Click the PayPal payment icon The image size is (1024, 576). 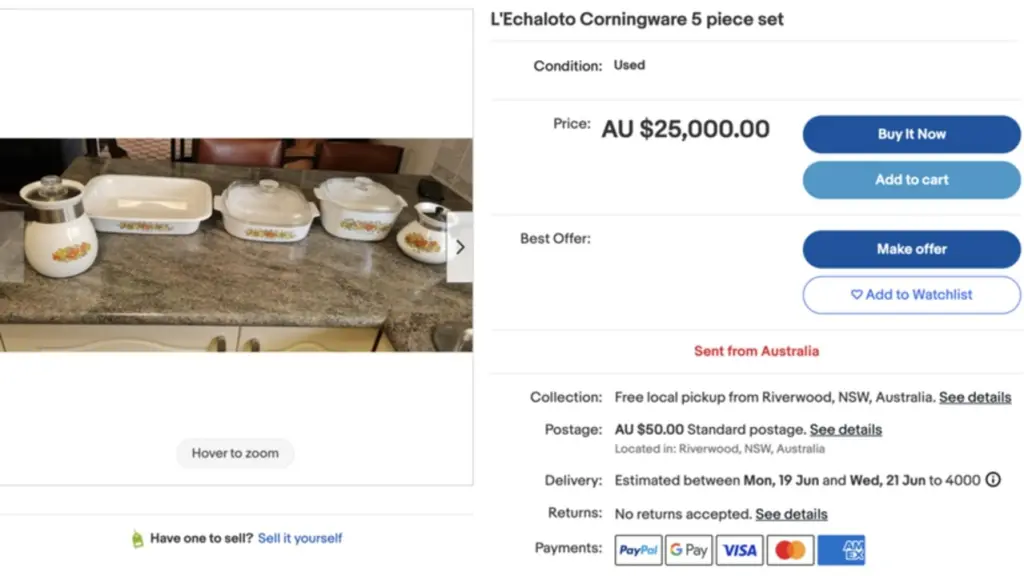point(638,550)
